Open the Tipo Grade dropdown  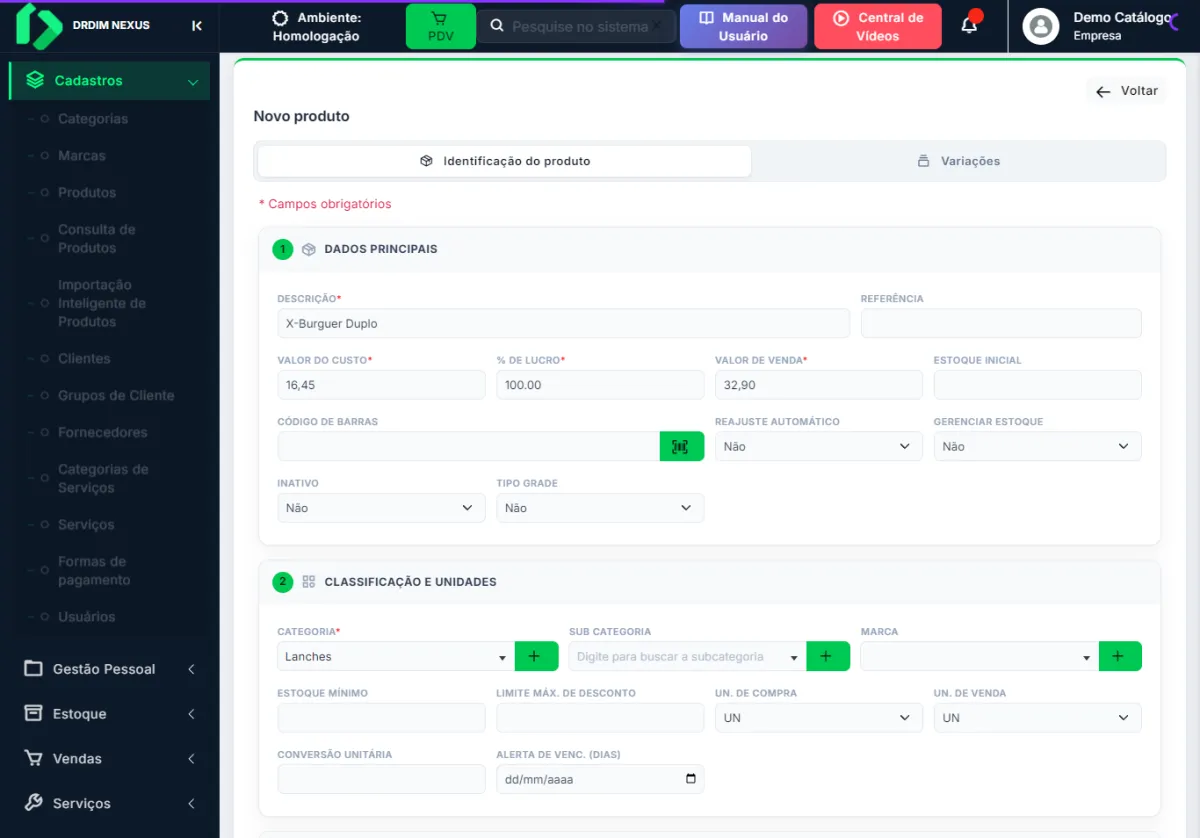coord(600,508)
